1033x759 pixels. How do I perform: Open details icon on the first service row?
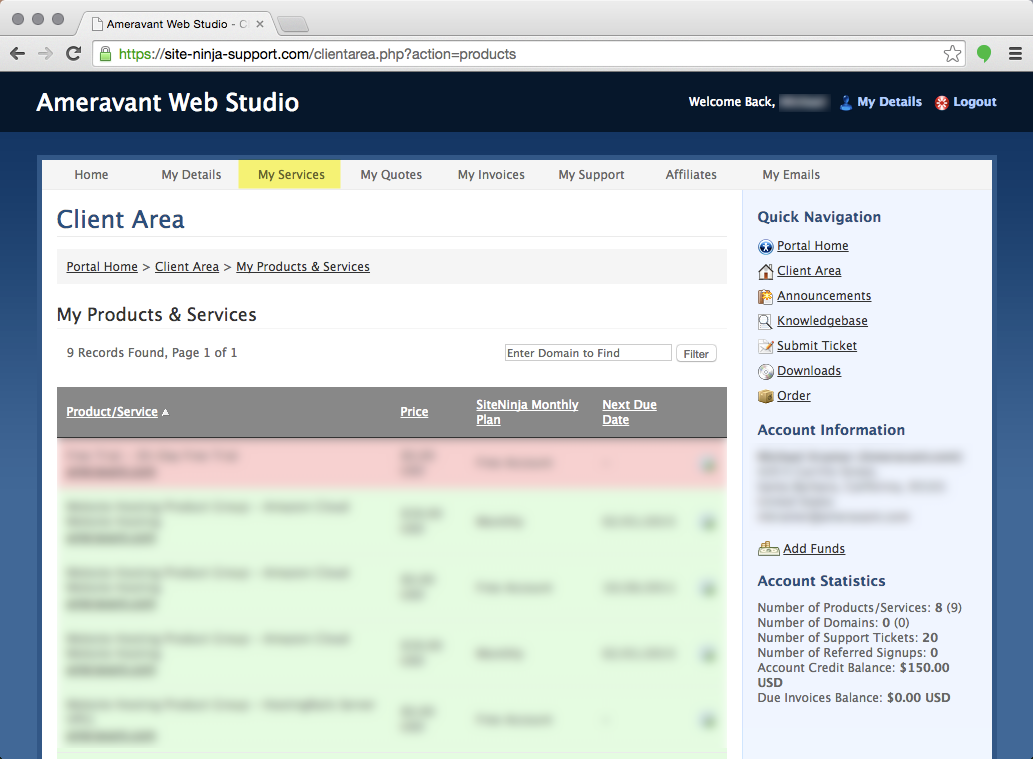pyautogui.click(x=708, y=463)
